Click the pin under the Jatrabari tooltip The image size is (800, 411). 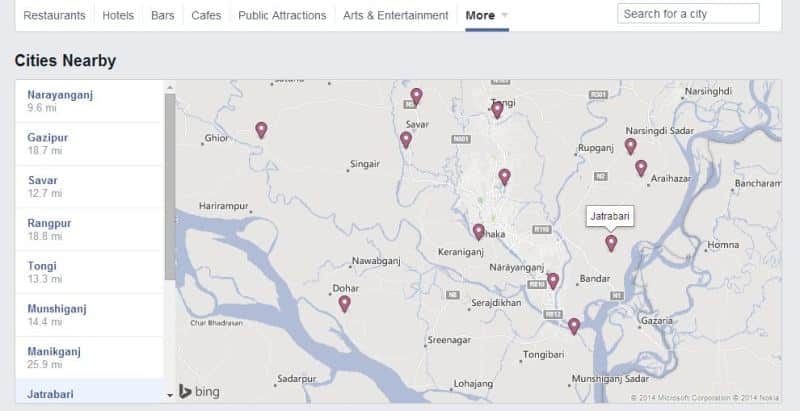coord(611,243)
